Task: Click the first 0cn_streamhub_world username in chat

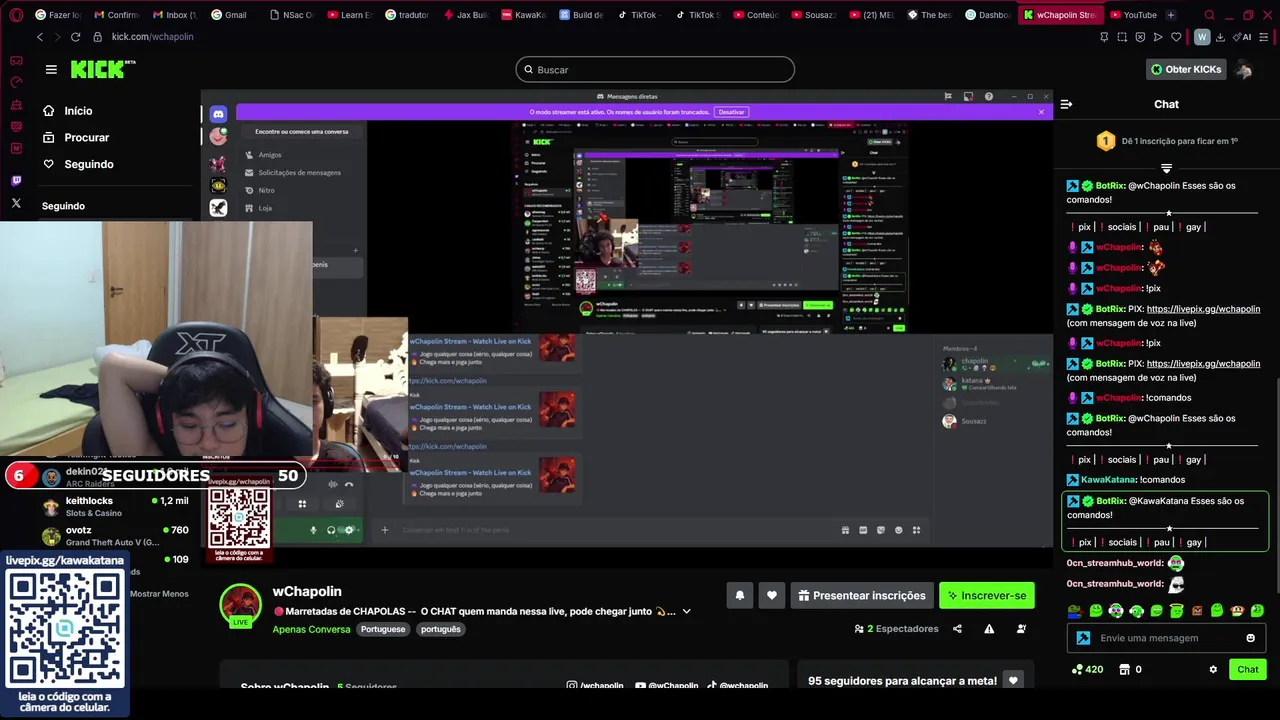Action: point(1115,563)
